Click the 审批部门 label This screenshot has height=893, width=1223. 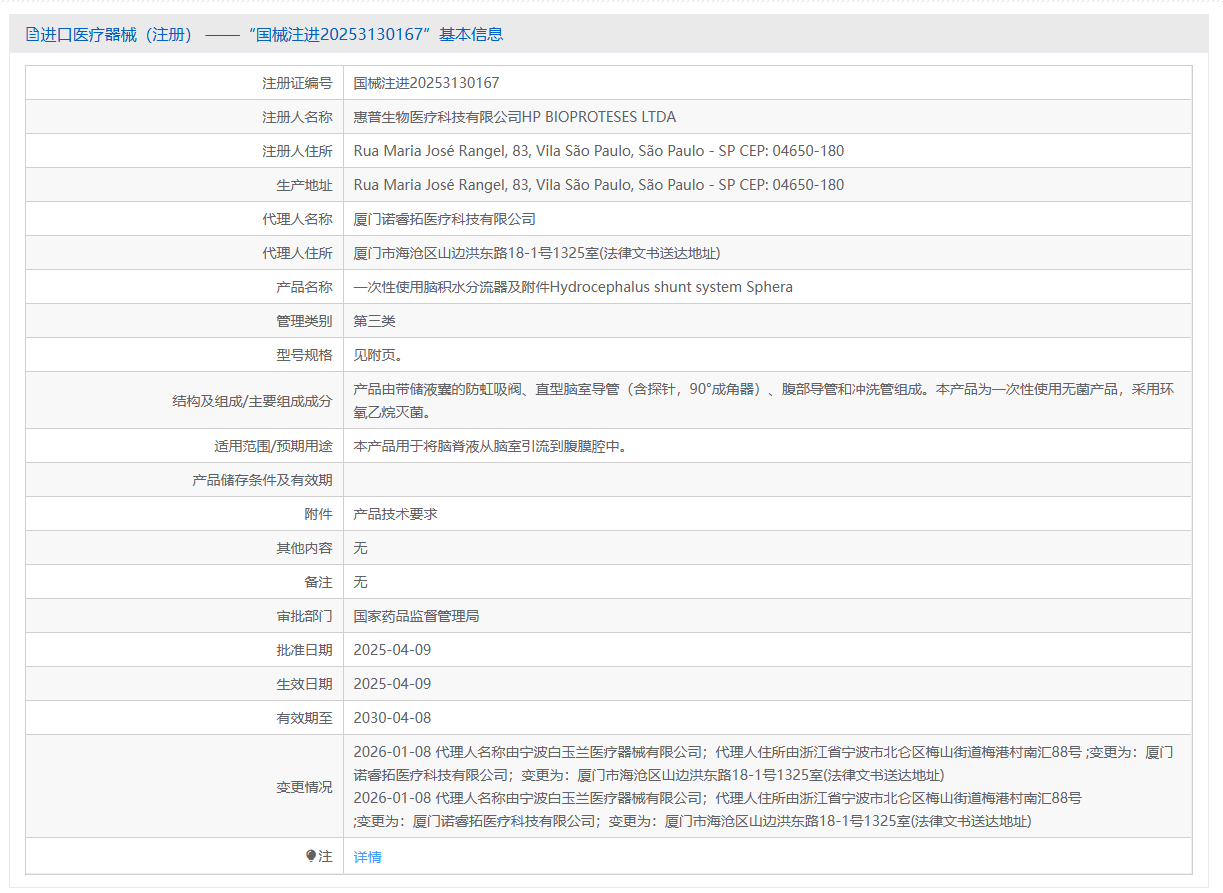point(305,616)
